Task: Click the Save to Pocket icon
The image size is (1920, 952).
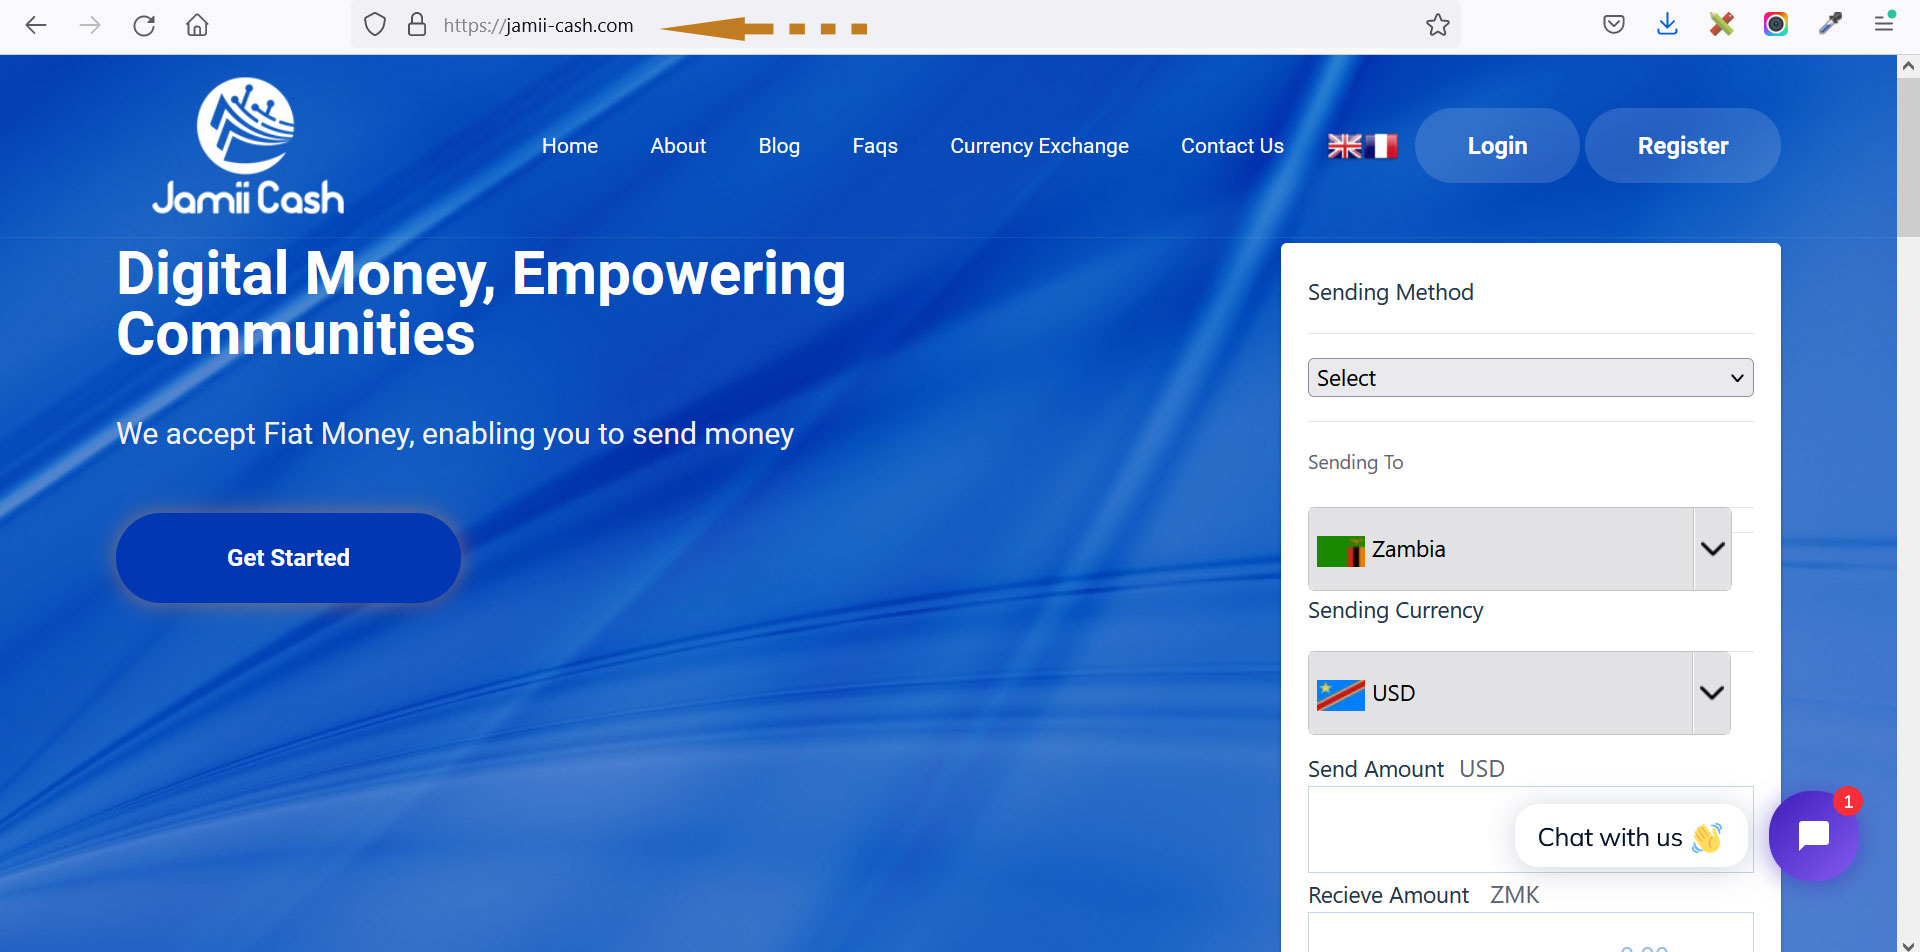Action: pos(1613,25)
